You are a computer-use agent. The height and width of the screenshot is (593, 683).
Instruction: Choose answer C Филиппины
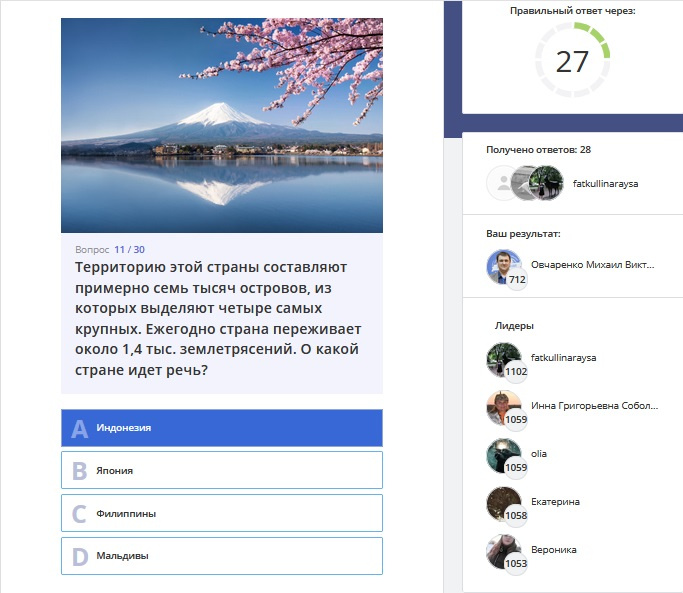click(x=222, y=513)
